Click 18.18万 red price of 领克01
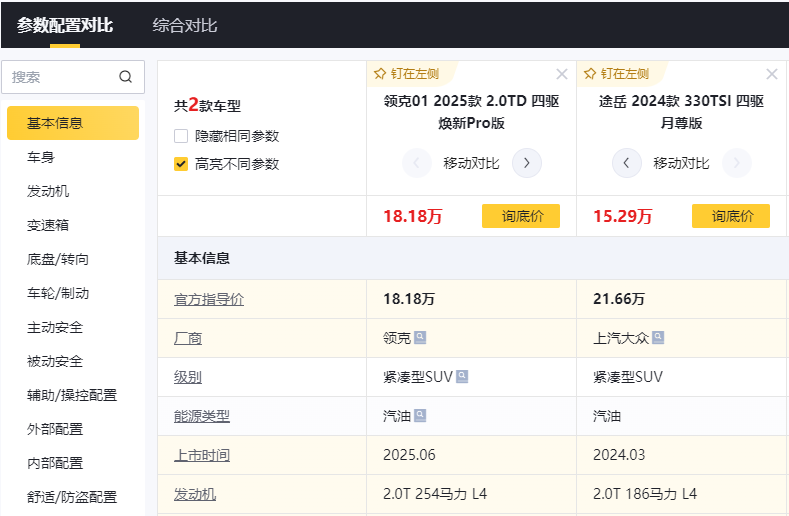Image resolution: width=789 pixels, height=516 pixels. coord(413,216)
